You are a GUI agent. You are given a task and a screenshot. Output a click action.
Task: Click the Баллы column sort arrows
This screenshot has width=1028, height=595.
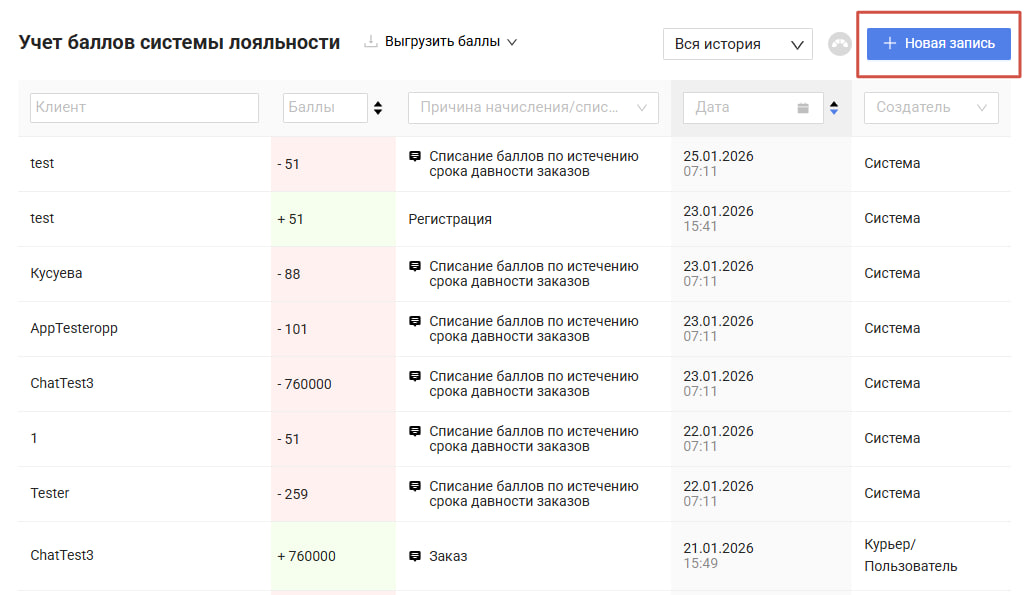click(378, 108)
